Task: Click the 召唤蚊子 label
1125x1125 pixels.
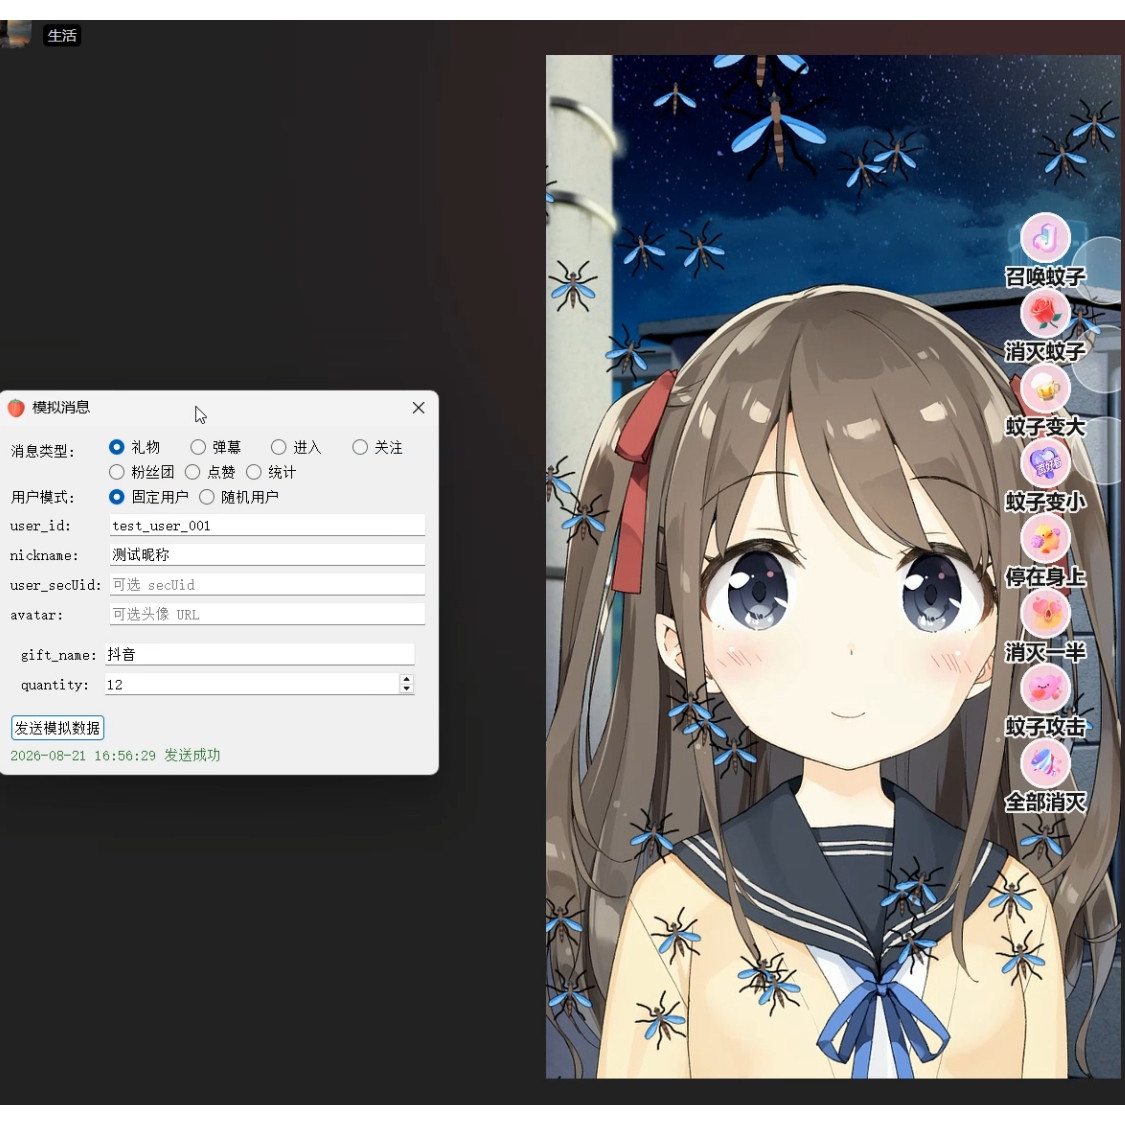Action: point(1045,276)
